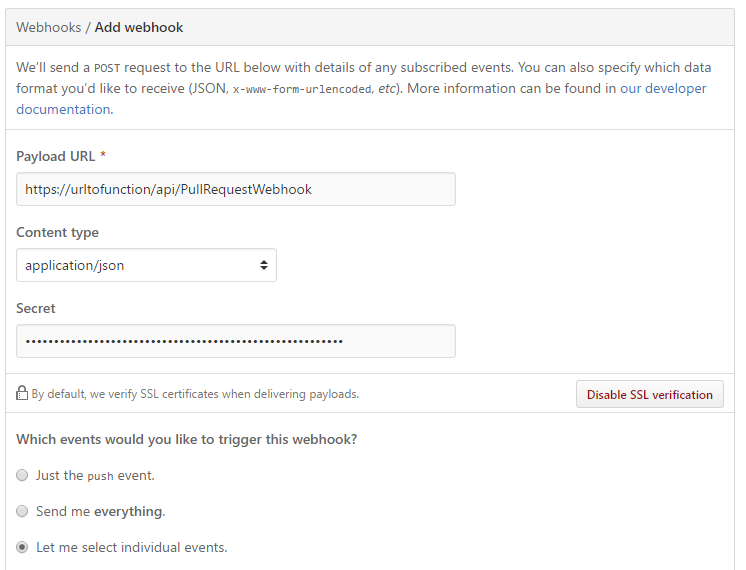
Task: Click the Payload URL label
Action: [x=55, y=156]
